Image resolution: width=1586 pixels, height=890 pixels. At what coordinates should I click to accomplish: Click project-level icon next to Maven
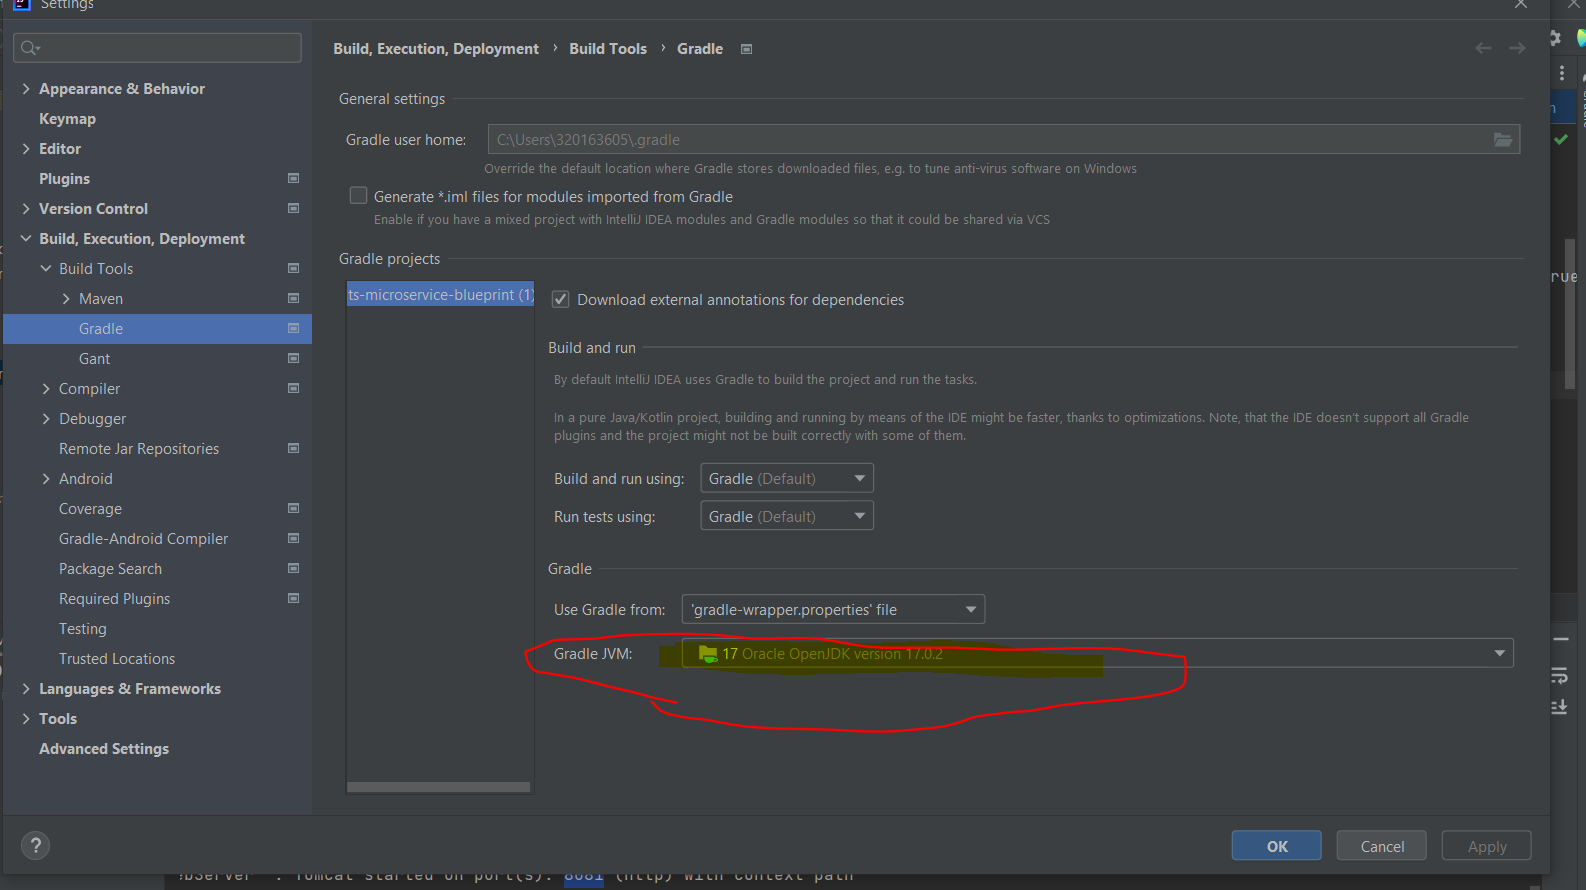pos(294,299)
